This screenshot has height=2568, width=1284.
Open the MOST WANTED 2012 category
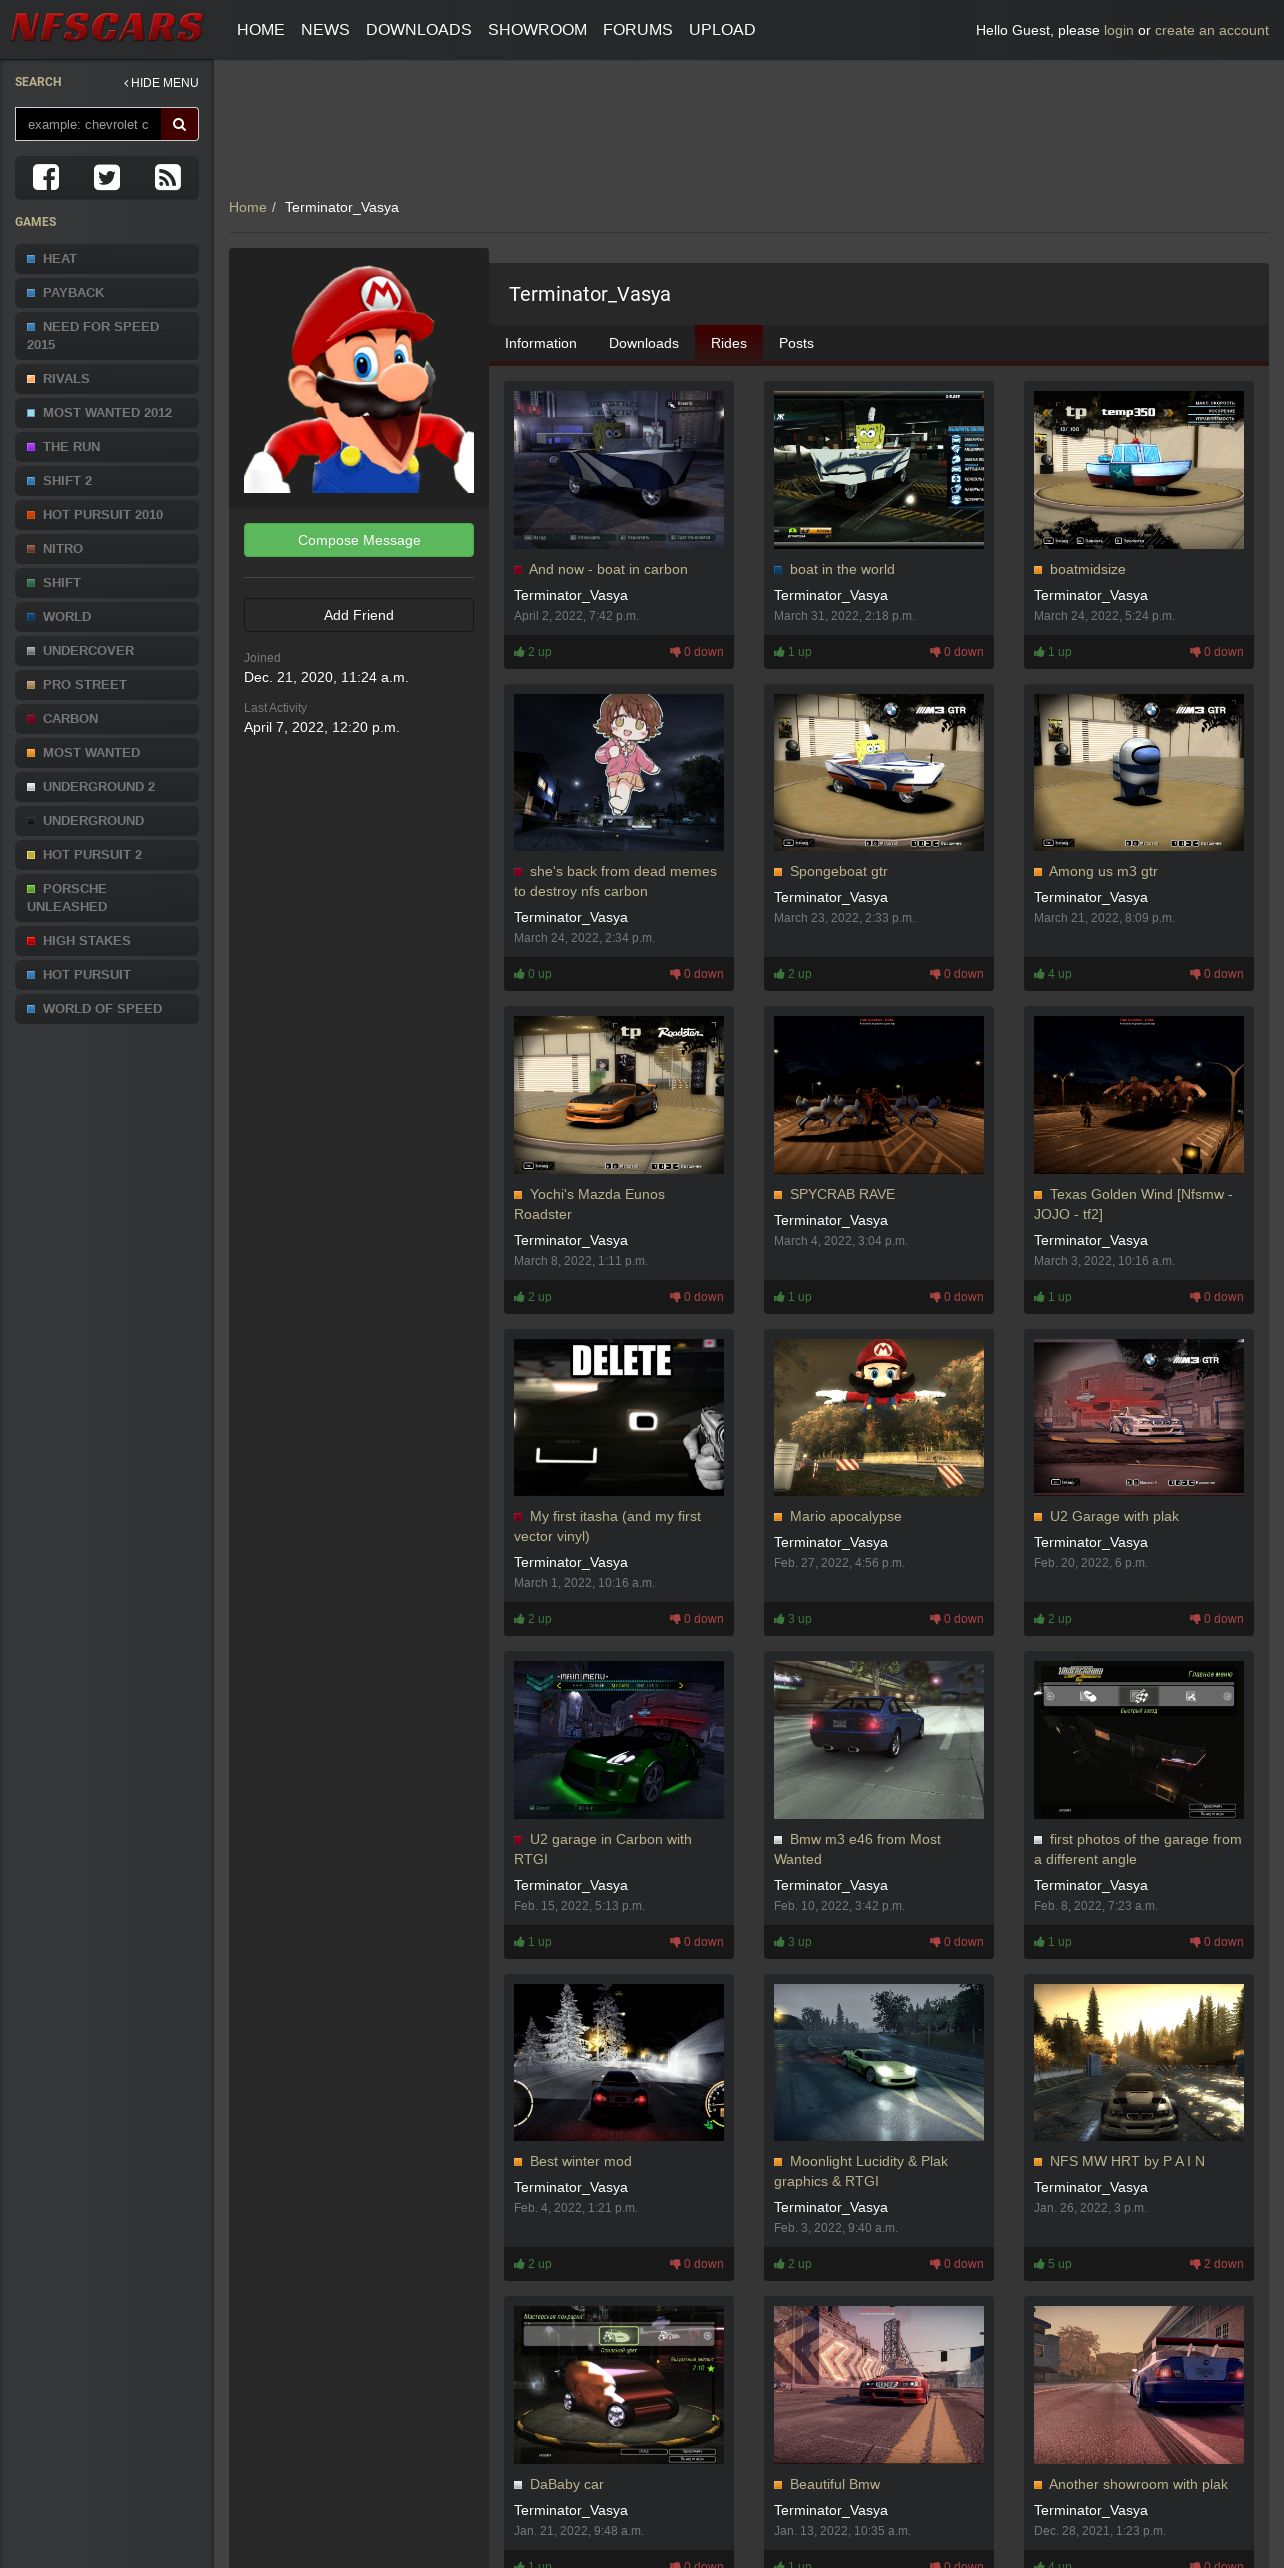tap(107, 413)
